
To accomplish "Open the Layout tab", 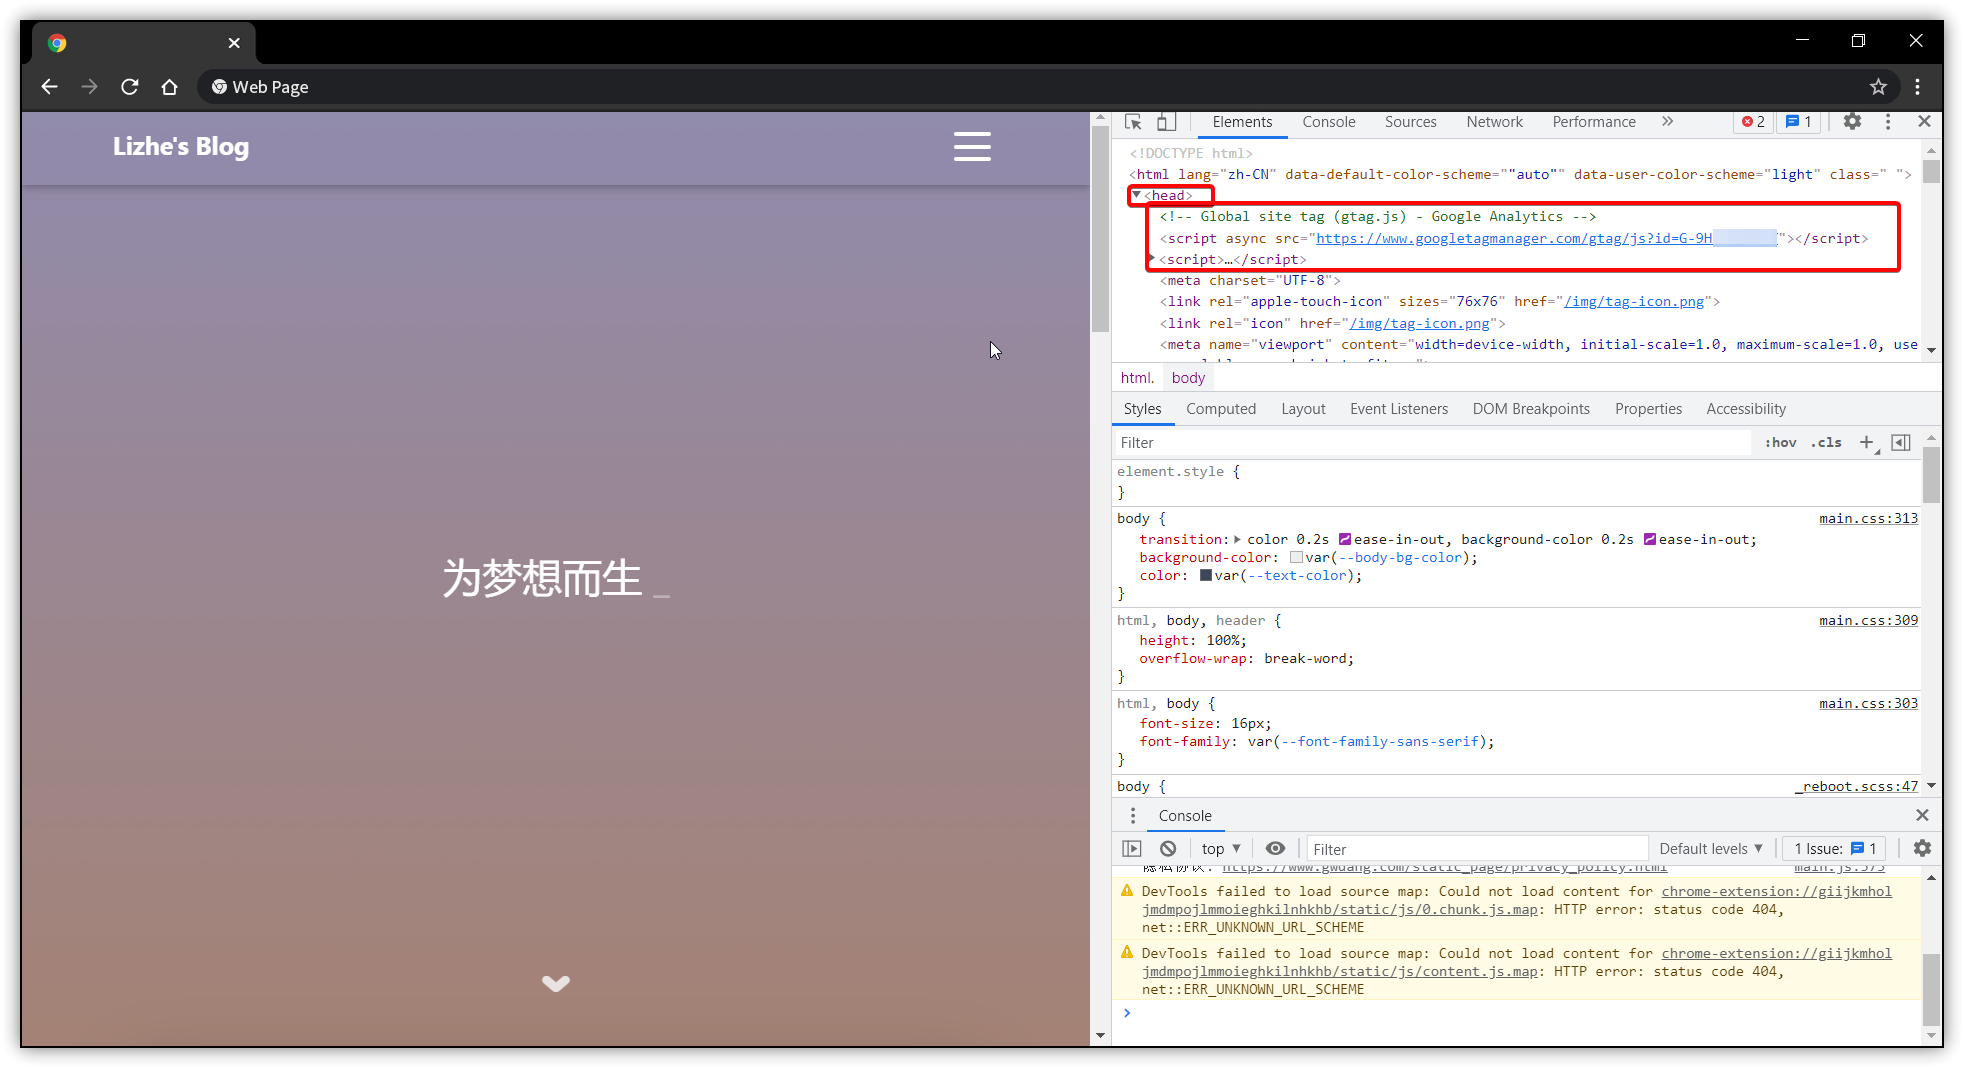I will (x=1303, y=409).
